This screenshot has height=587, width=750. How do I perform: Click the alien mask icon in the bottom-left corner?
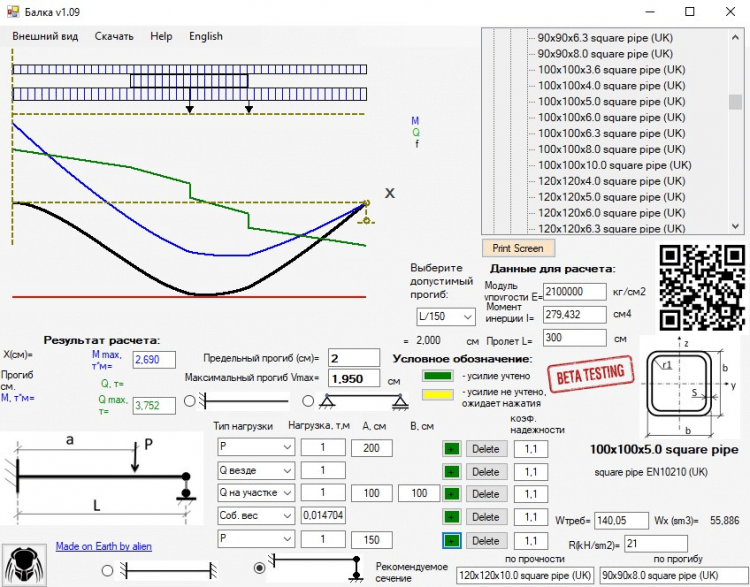pyautogui.click(x=20, y=564)
